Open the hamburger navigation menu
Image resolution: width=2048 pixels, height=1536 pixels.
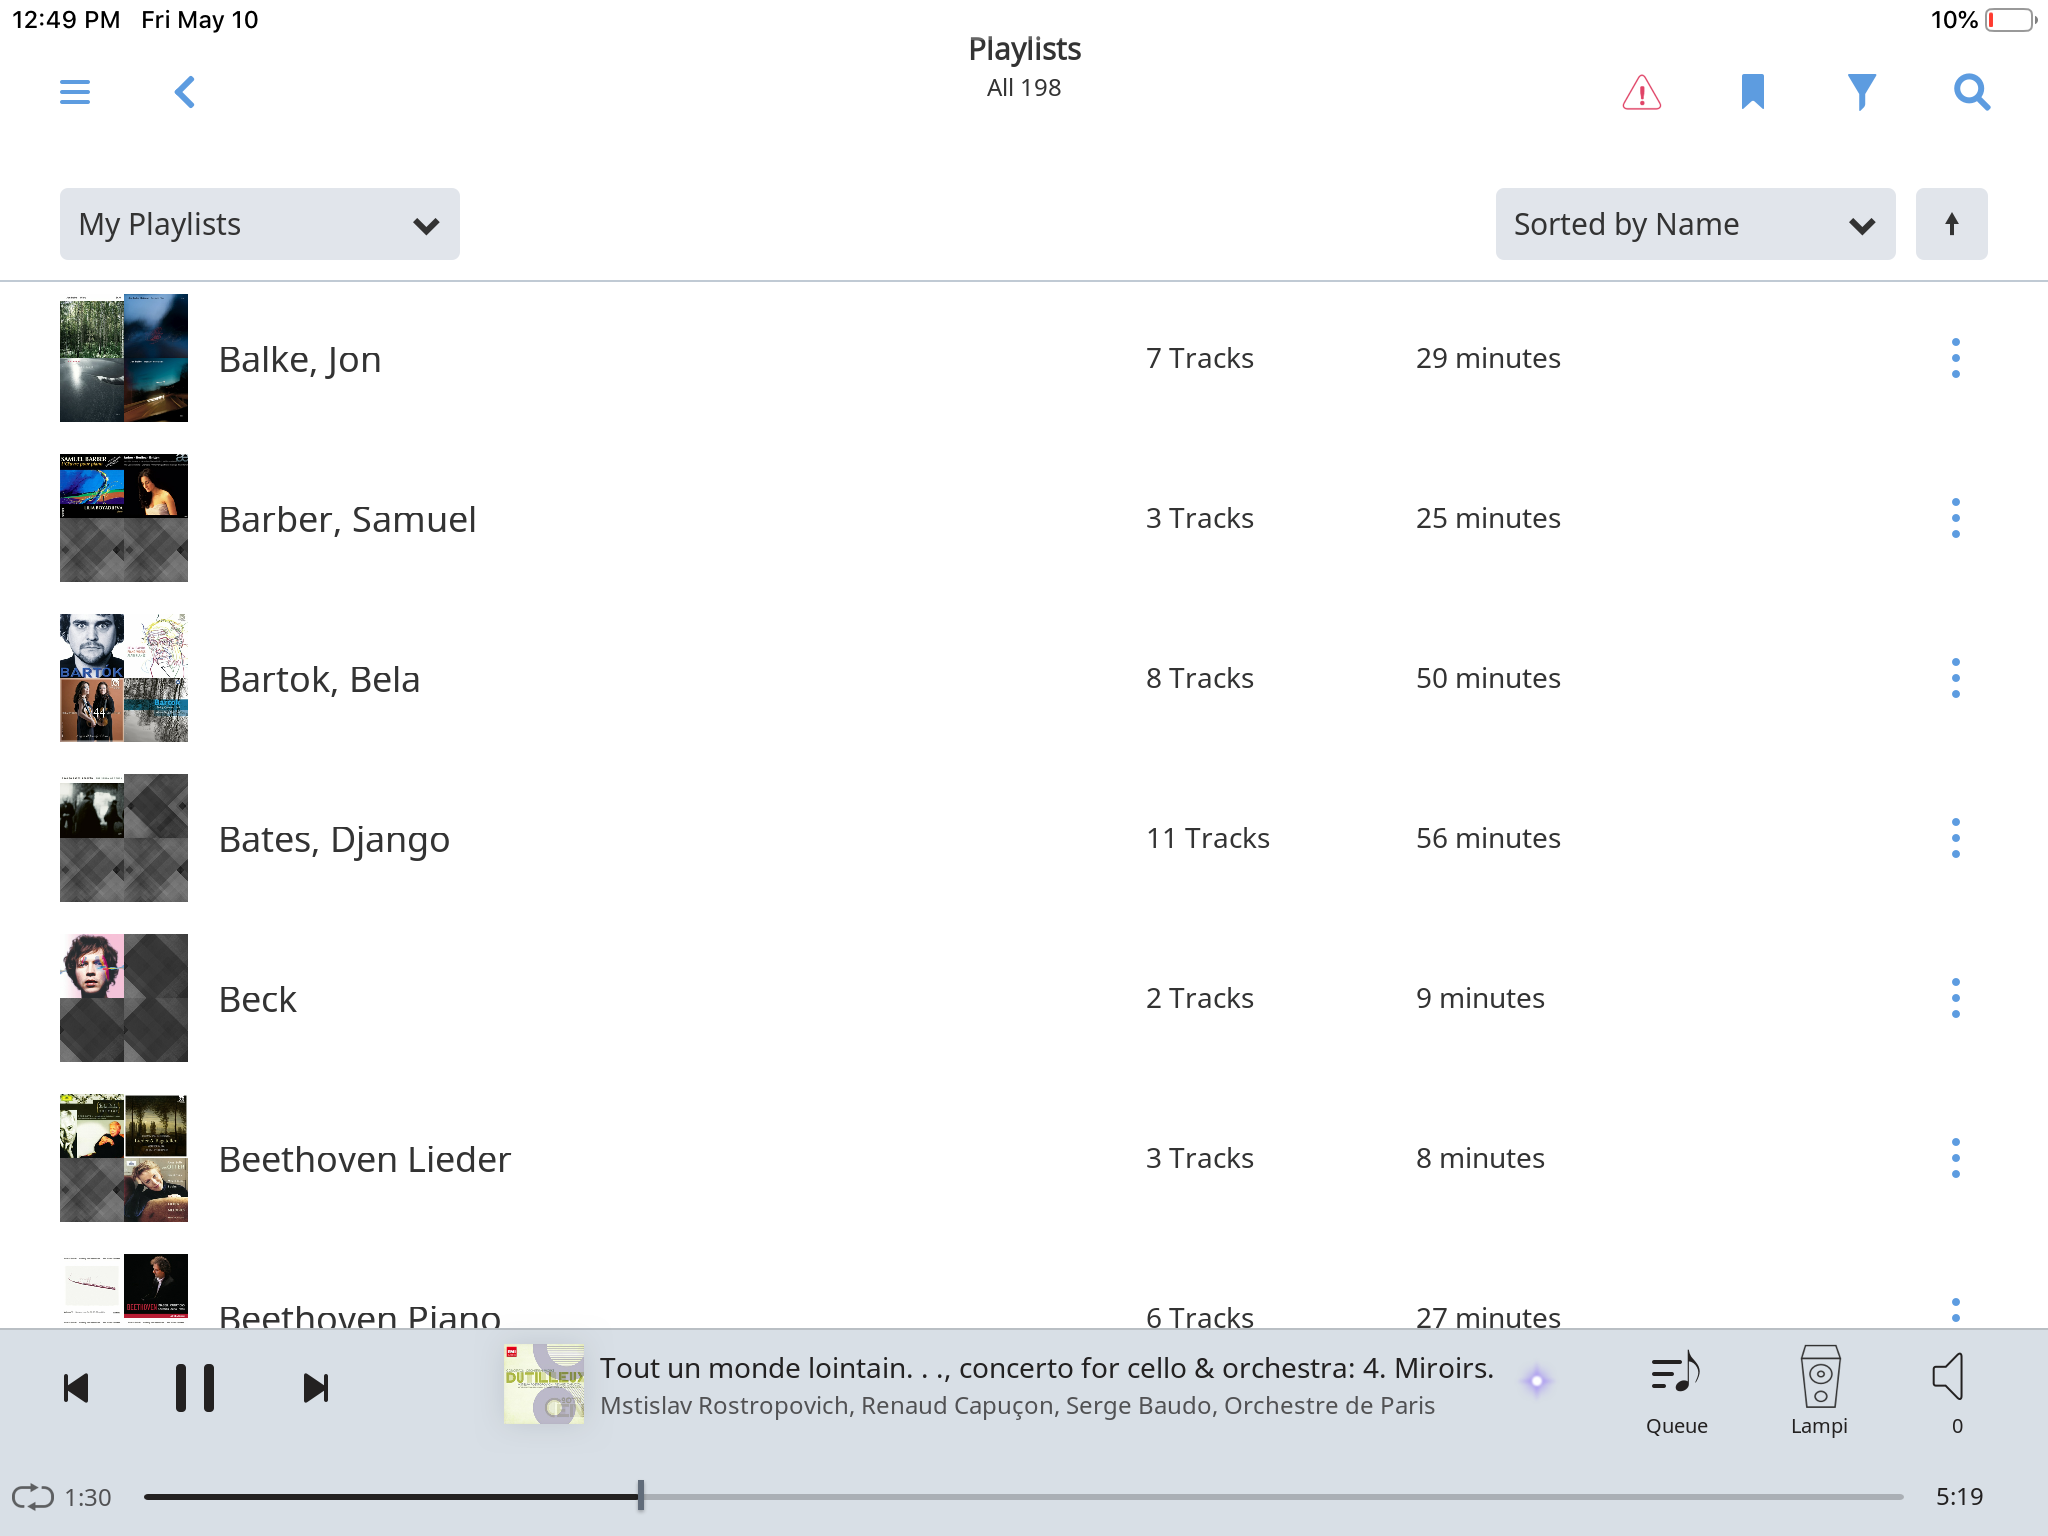coord(75,92)
